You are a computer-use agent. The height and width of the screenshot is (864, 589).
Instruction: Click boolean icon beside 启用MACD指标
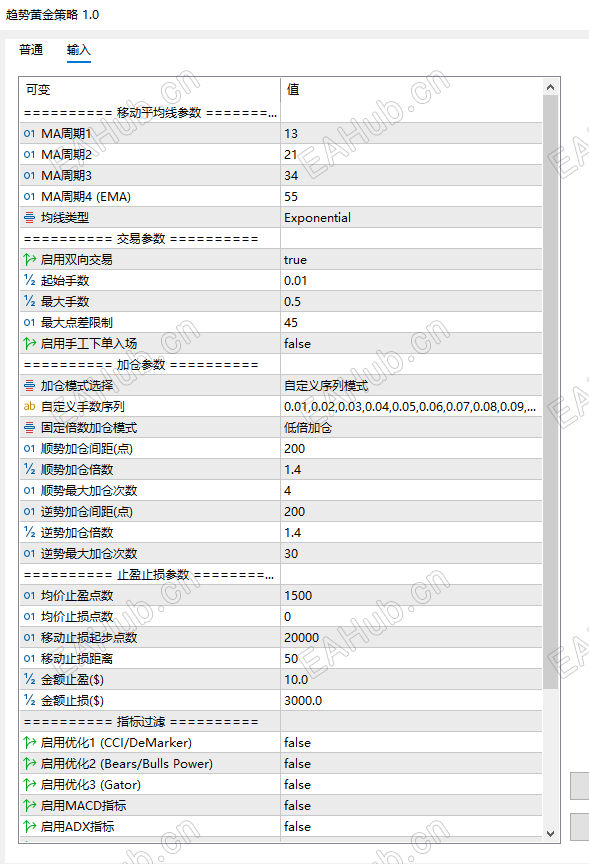pyautogui.click(x=29, y=806)
